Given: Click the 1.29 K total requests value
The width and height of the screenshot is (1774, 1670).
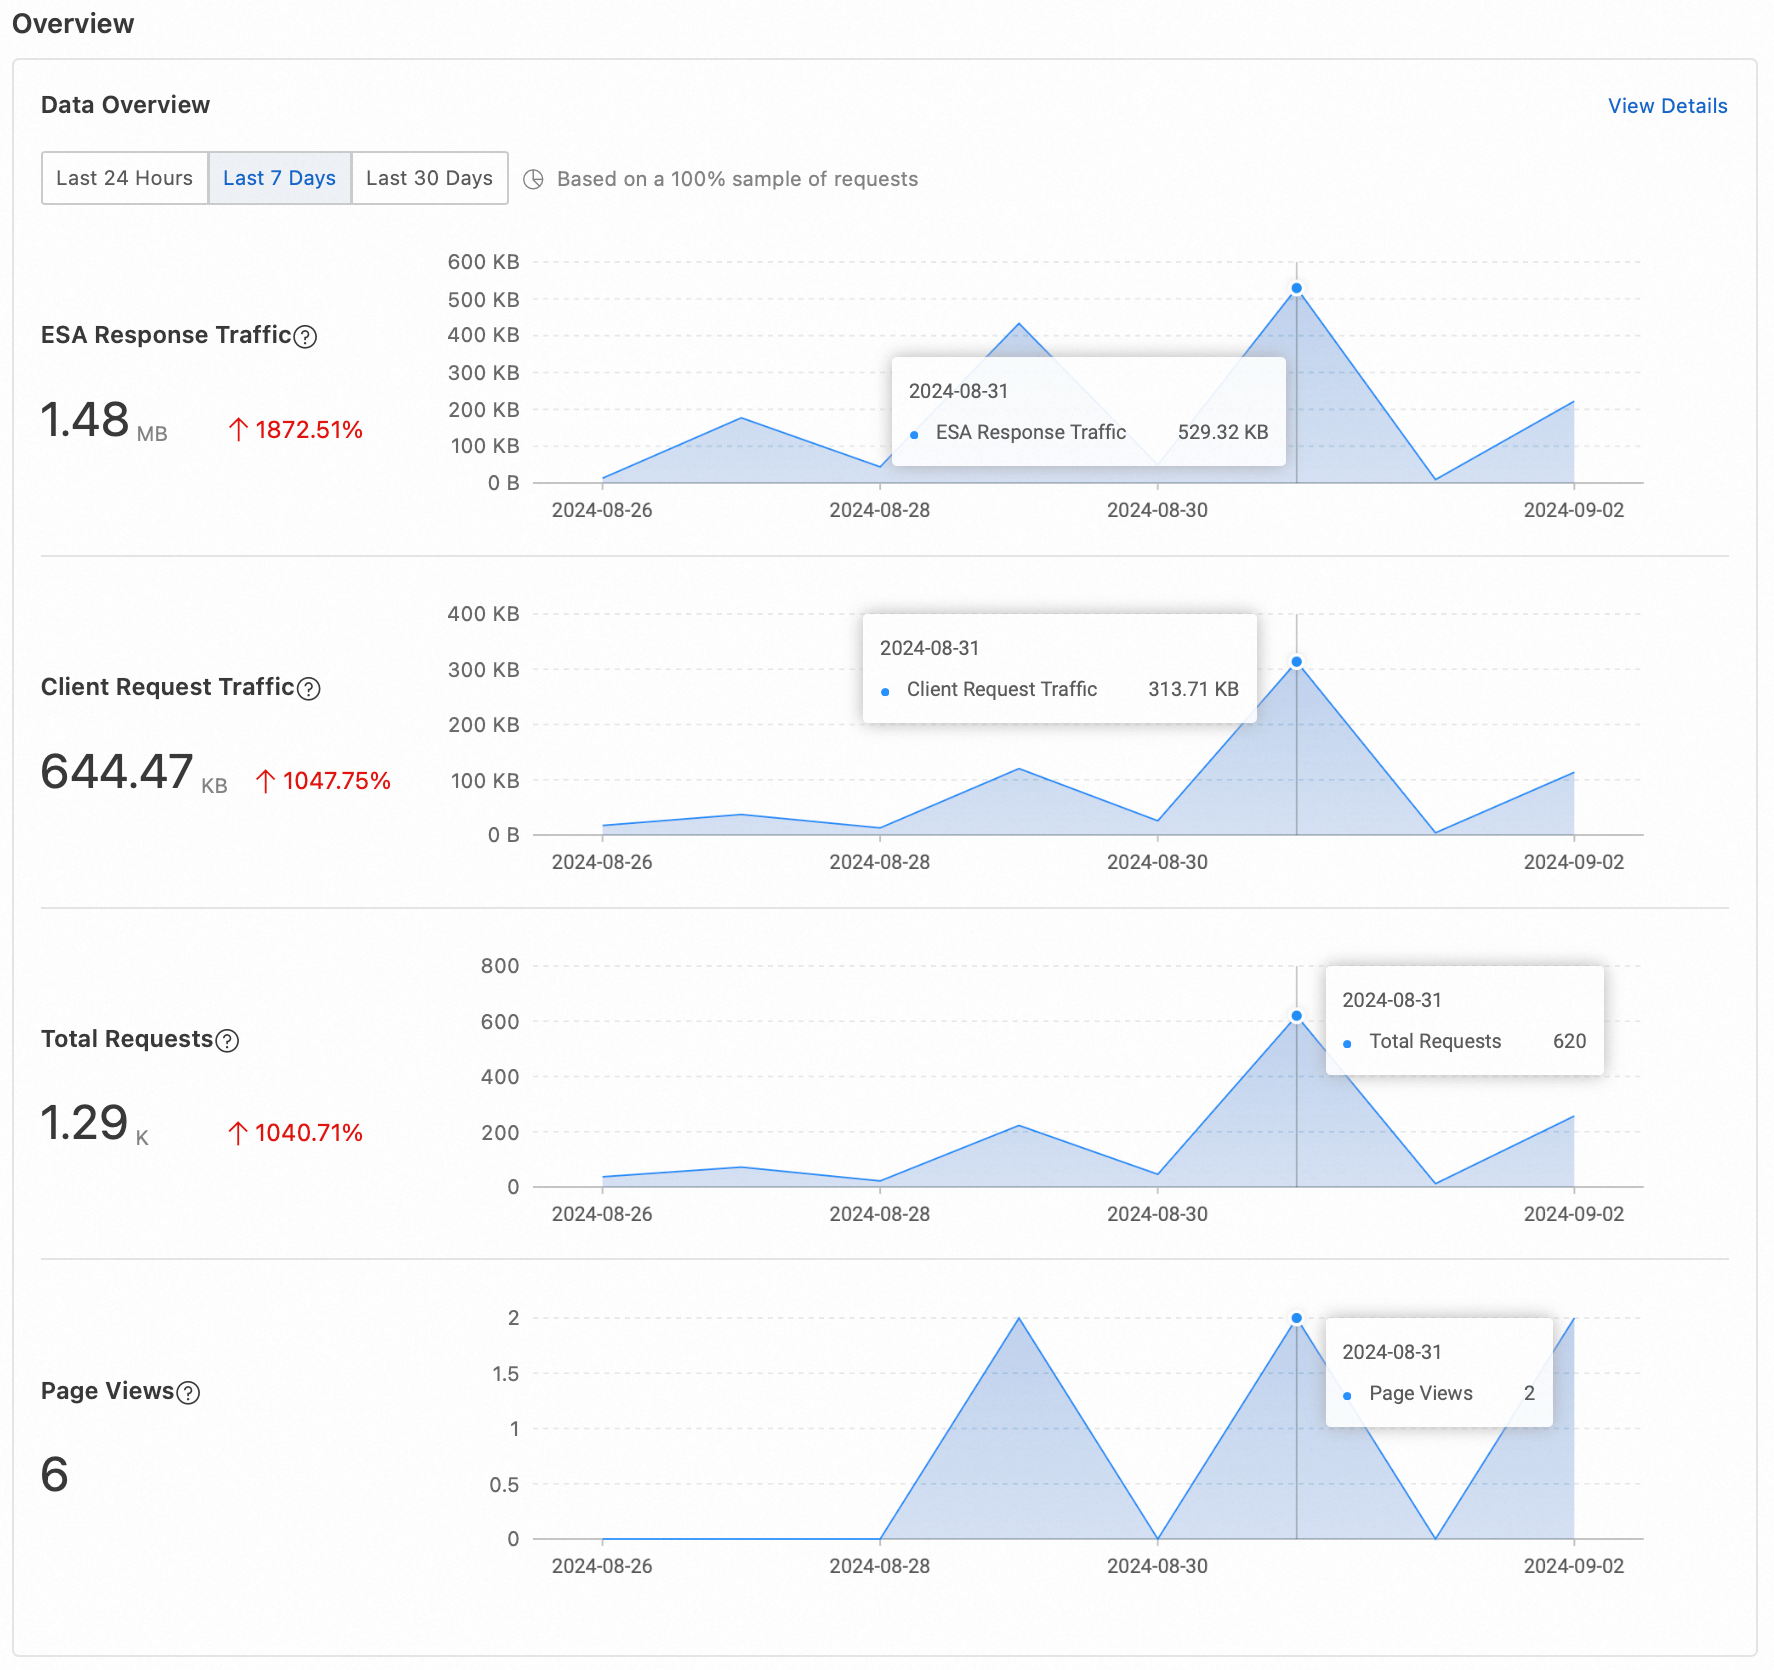Looking at the screenshot, I should [94, 1124].
